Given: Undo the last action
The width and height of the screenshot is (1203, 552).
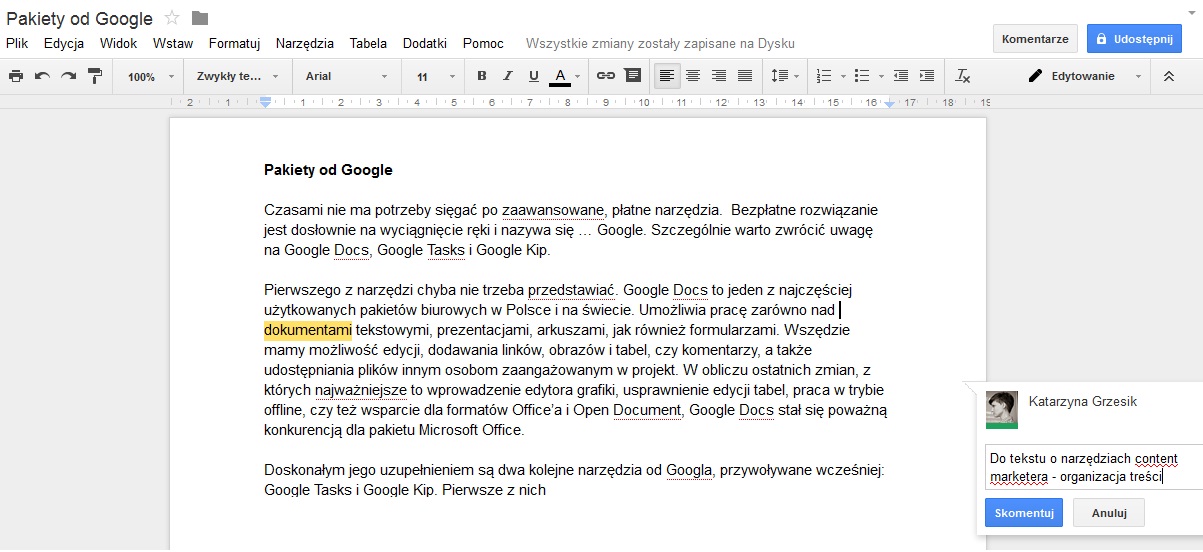Looking at the screenshot, I should tap(42, 76).
